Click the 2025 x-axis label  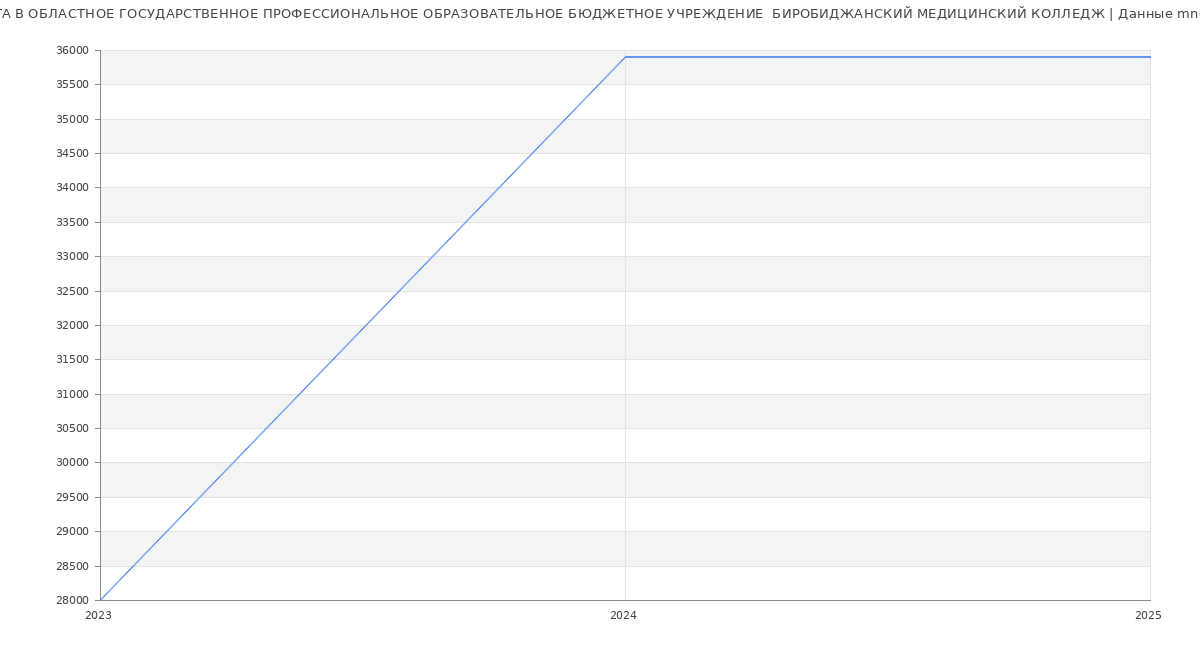[1148, 615]
